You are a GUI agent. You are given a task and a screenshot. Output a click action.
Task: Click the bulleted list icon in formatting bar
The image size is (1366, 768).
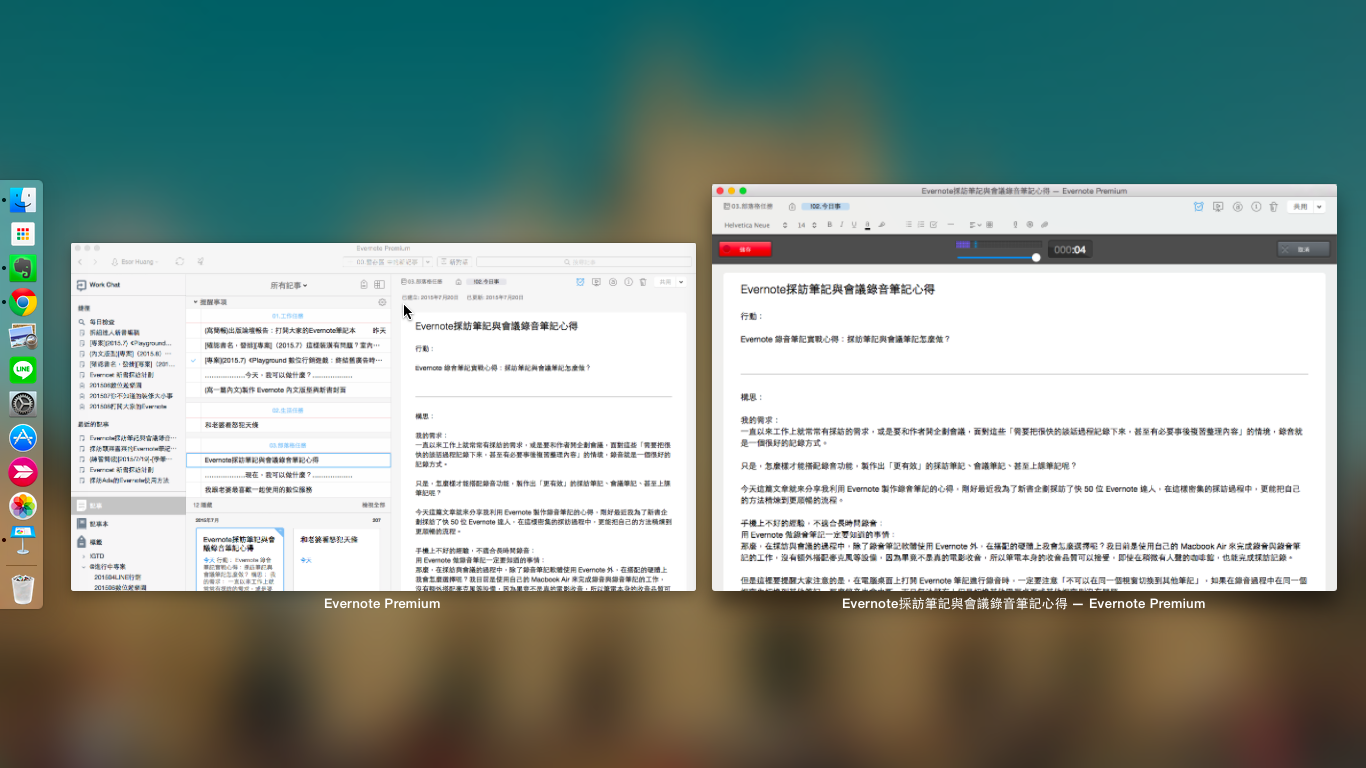pos(908,225)
